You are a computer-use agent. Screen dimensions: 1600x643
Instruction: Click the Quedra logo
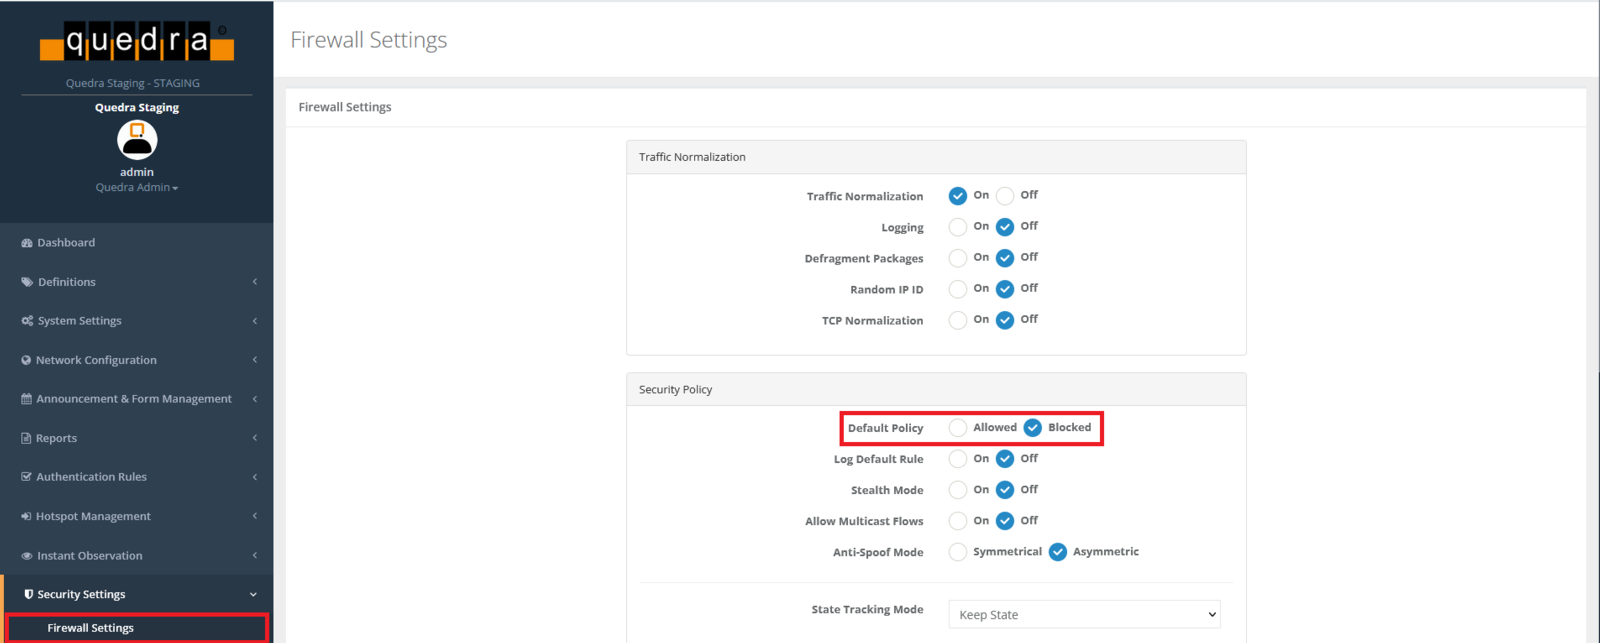137,42
